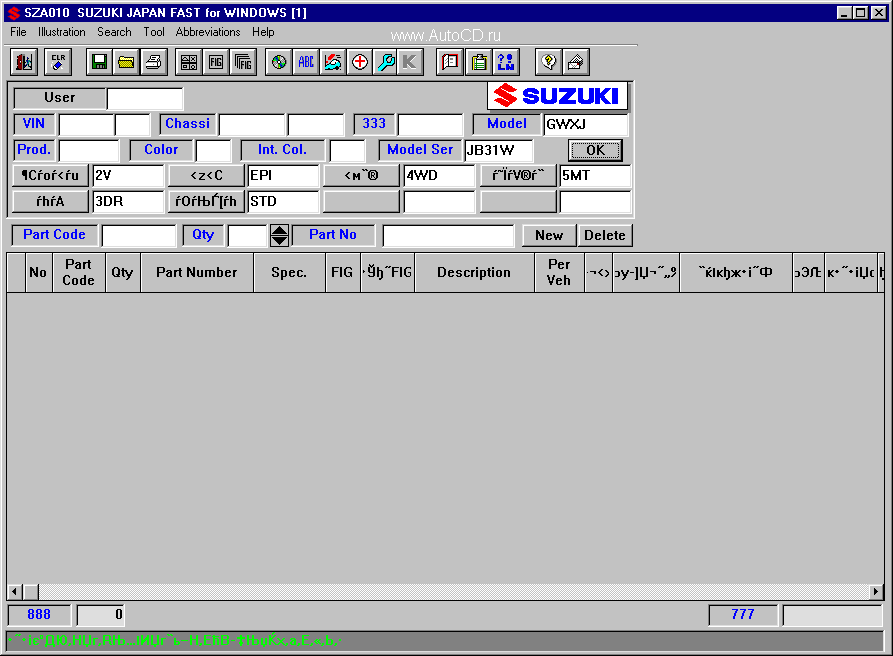
Task: Open the Help menu
Action: coord(263,32)
